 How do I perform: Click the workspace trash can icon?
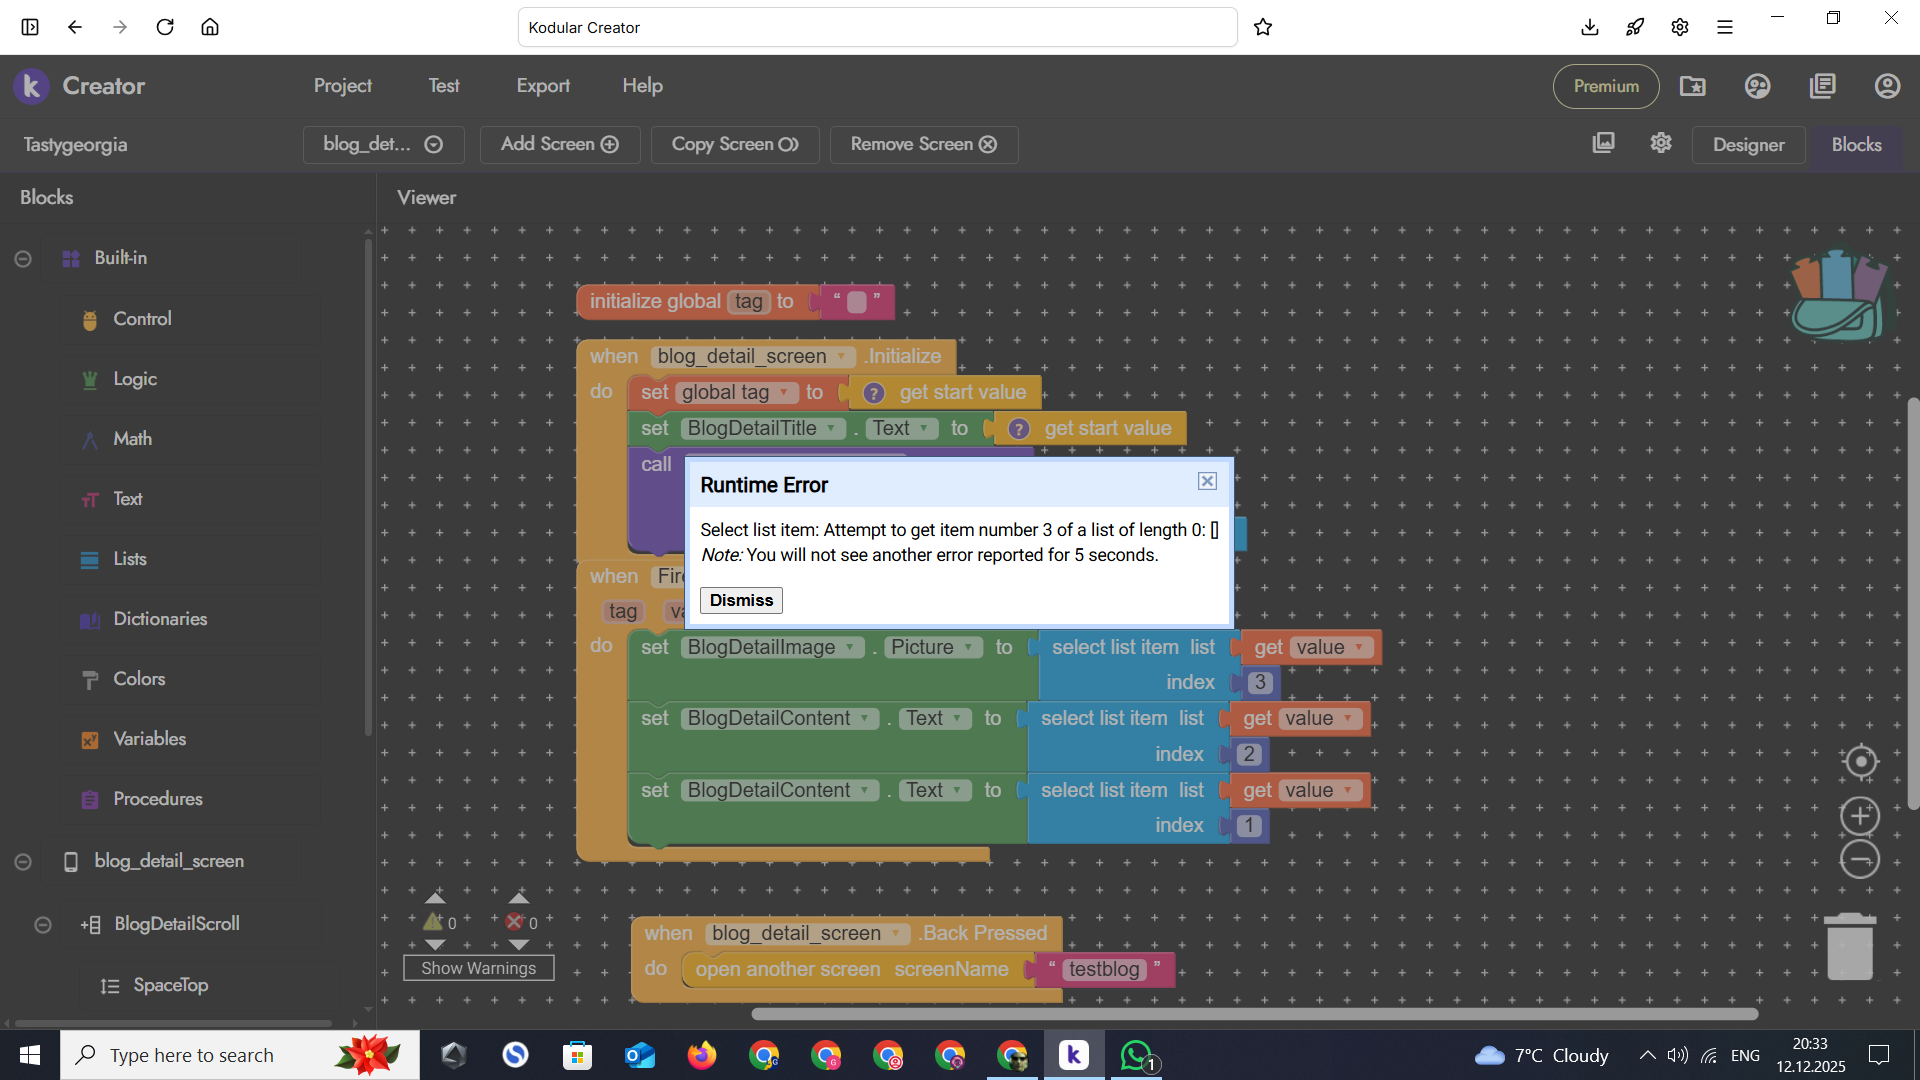1849,947
